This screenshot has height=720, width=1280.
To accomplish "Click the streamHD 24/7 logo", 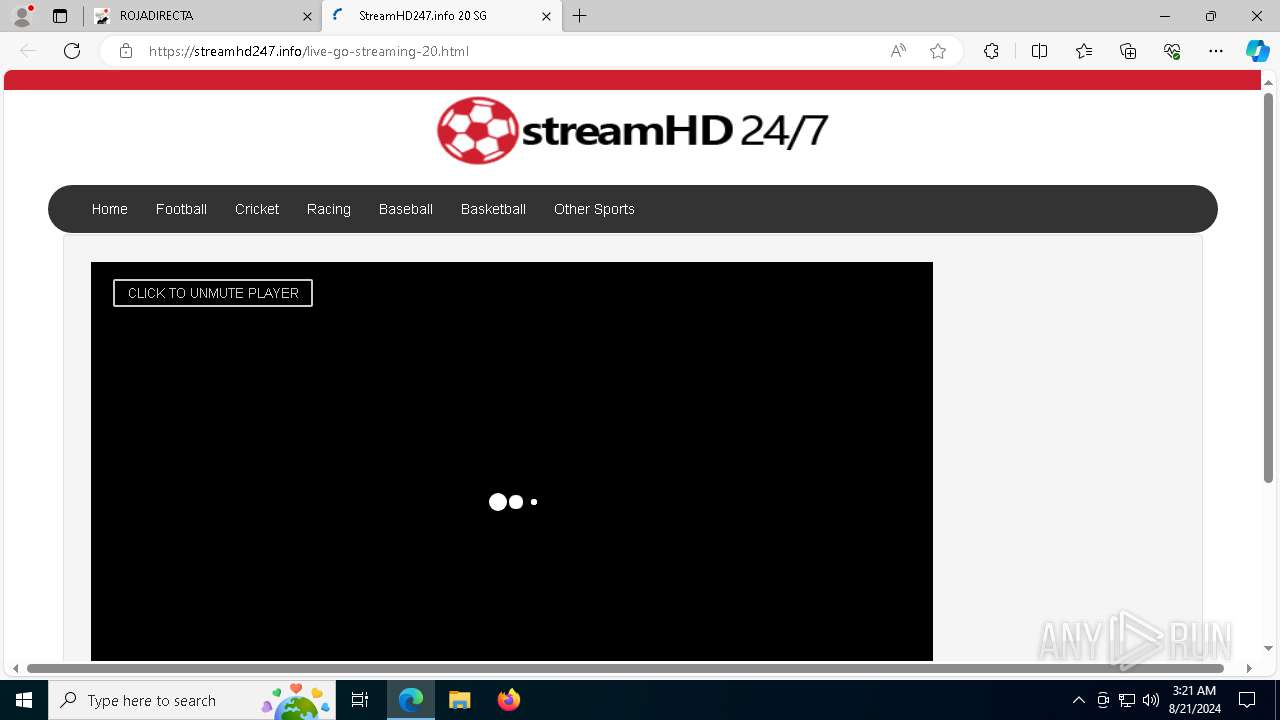I will click(632, 130).
